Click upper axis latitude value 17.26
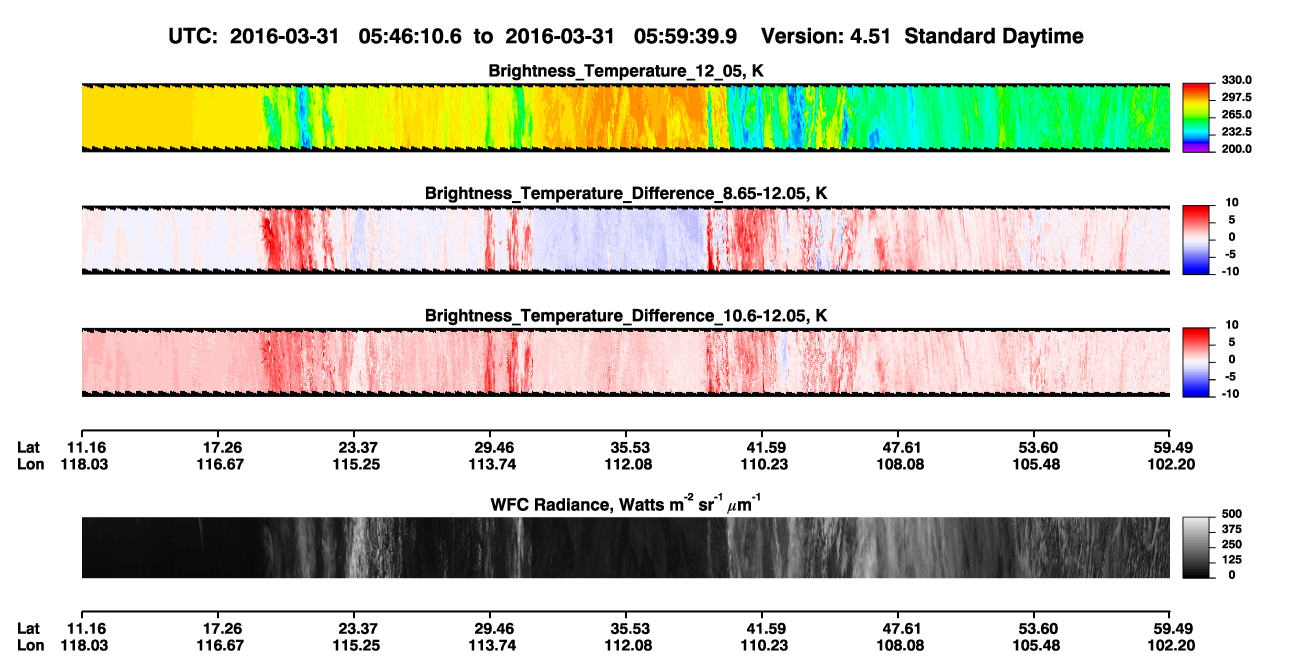 (x=218, y=448)
